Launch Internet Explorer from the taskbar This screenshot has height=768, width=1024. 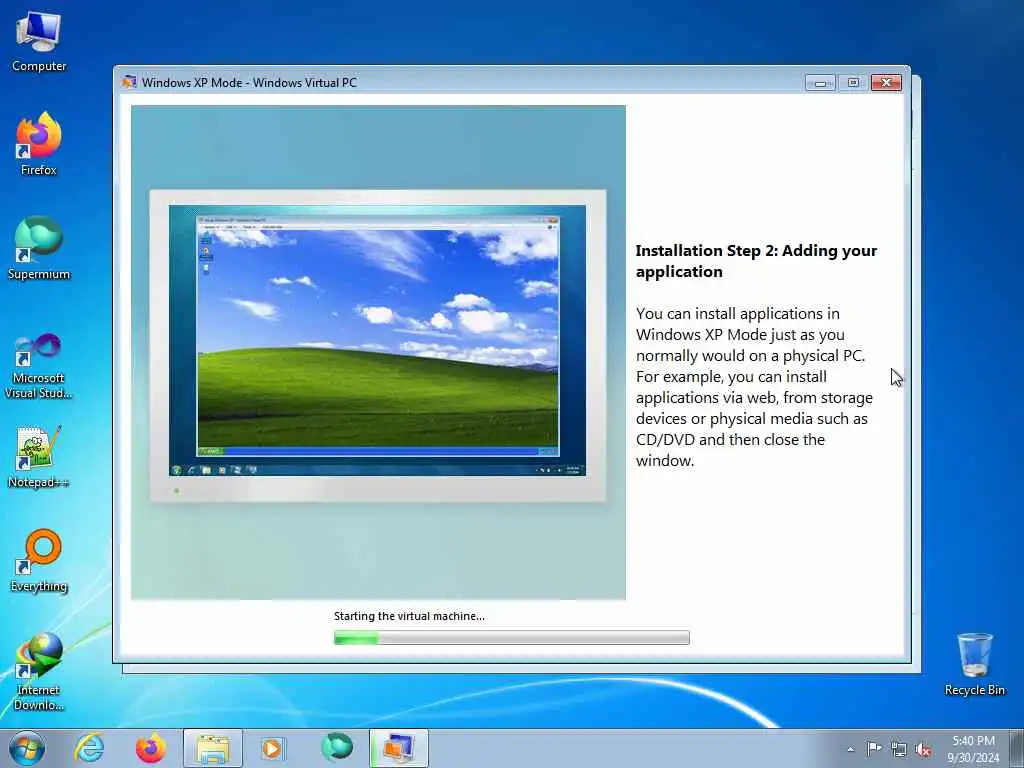tap(89, 748)
